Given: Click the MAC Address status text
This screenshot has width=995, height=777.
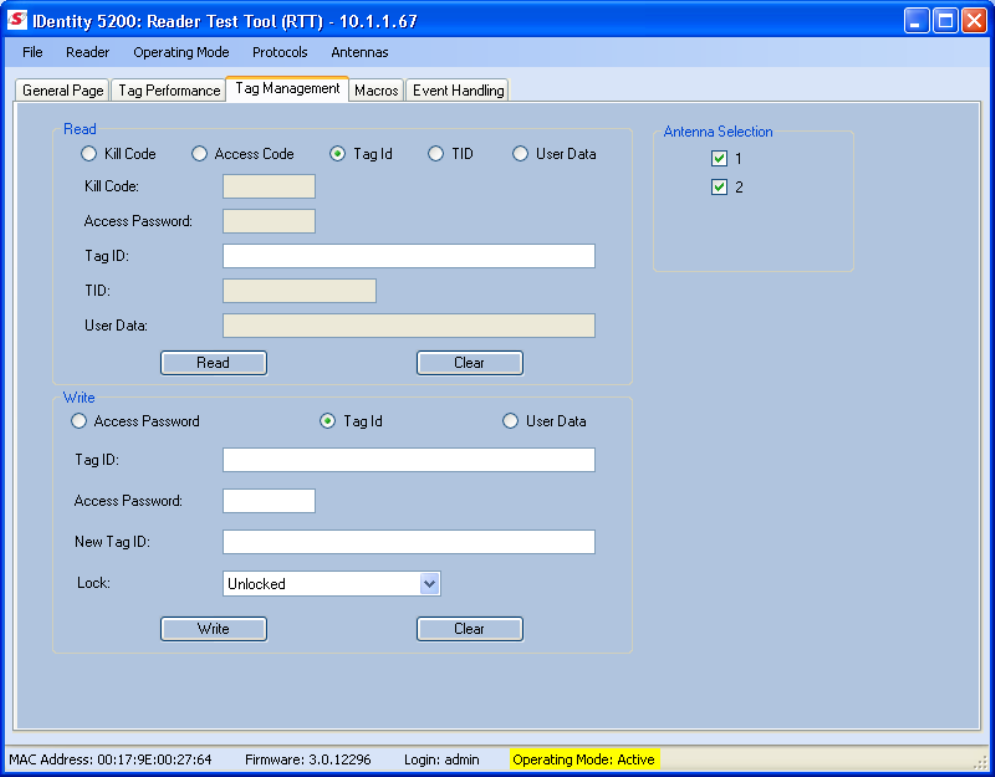Looking at the screenshot, I should 110,759.
